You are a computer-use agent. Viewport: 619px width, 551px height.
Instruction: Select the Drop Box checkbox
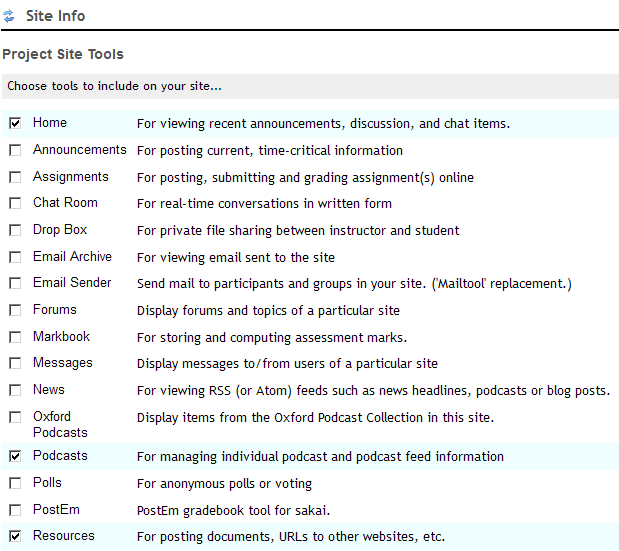click(x=15, y=231)
